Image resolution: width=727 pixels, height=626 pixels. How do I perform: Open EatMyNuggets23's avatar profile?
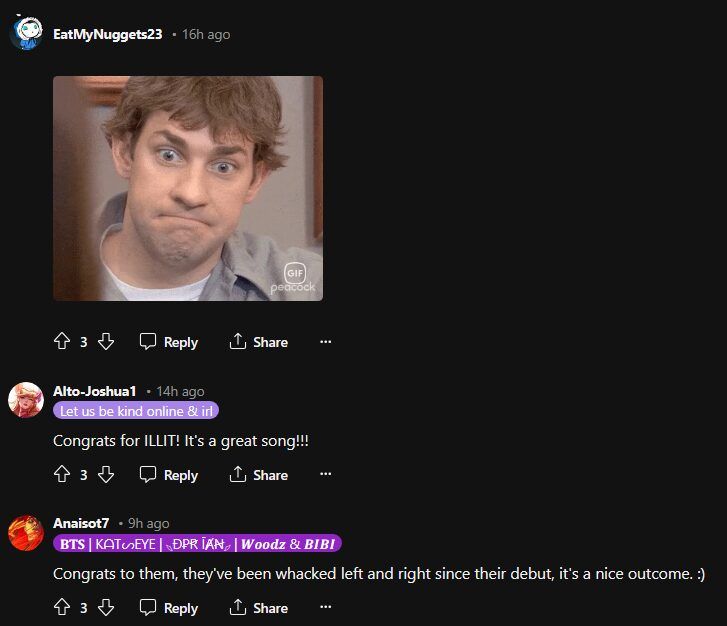pyautogui.click(x=26, y=33)
